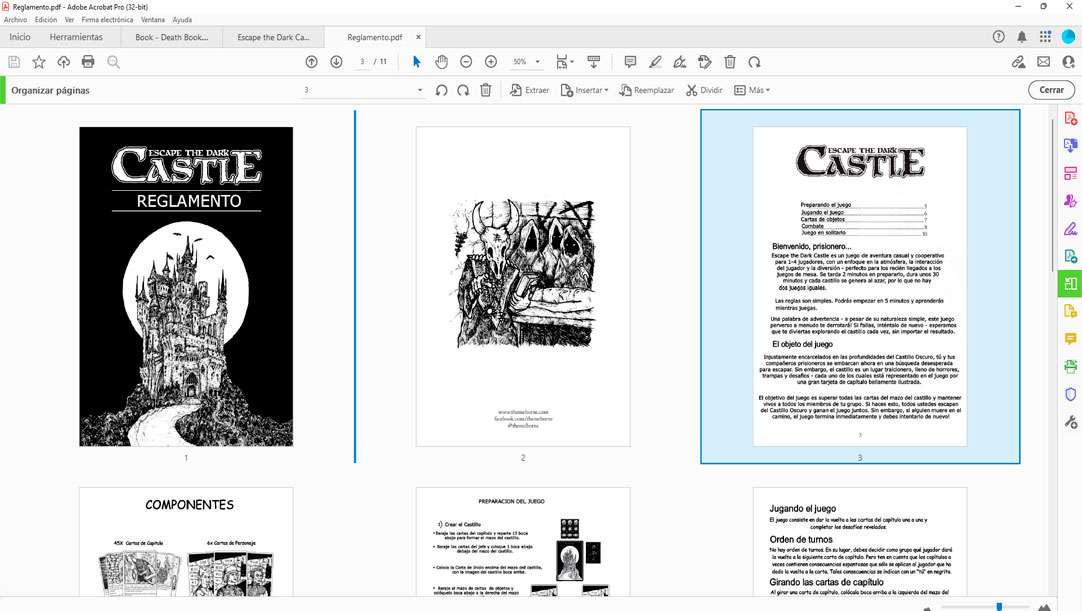Open the Edición menu
1082x611 pixels.
[x=46, y=20]
